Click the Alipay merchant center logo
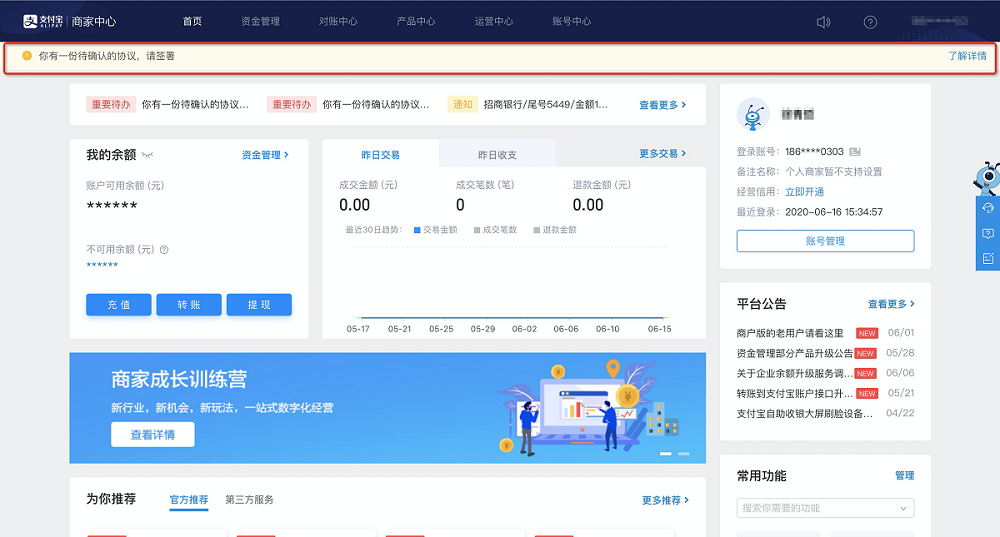Image resolution: width=1000 pixels, height=537 pixels. pyautogui.click(x=70, y=21)
